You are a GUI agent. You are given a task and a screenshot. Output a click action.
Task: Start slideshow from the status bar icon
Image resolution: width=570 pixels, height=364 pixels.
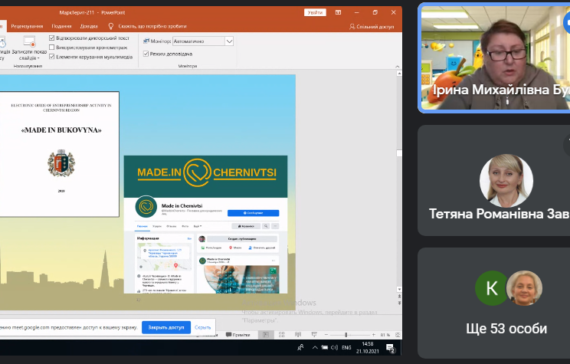(314, 335)
